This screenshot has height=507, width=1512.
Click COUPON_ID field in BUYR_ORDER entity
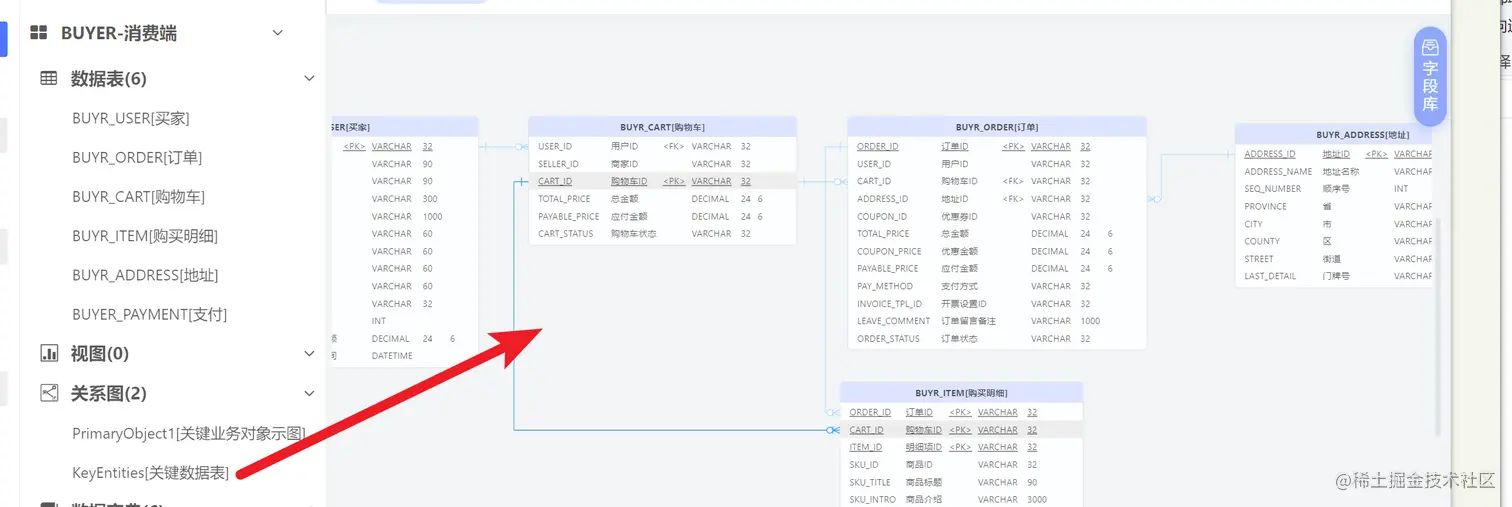882,216
